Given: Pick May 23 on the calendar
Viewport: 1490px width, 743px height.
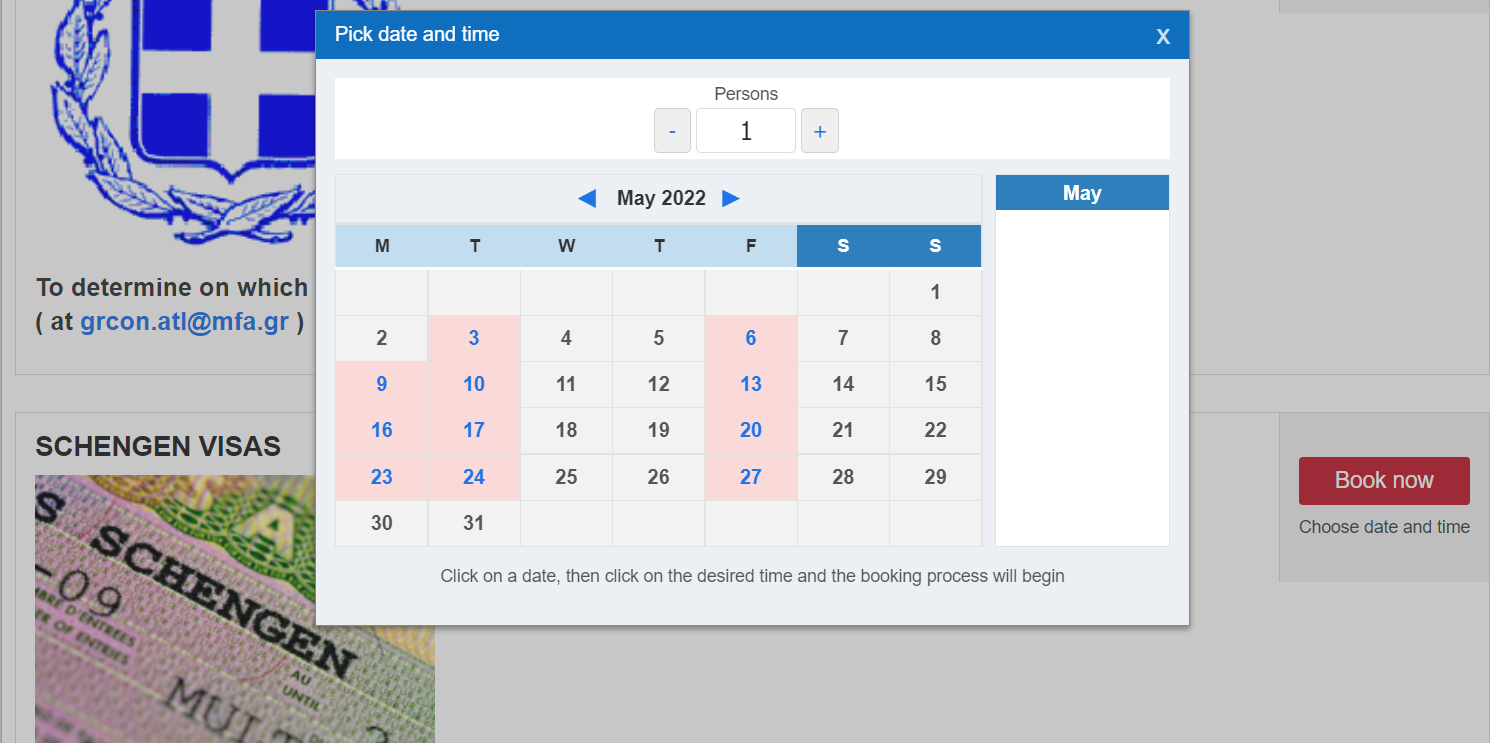Looking at the screenshot, I should (x=382, y=477).
